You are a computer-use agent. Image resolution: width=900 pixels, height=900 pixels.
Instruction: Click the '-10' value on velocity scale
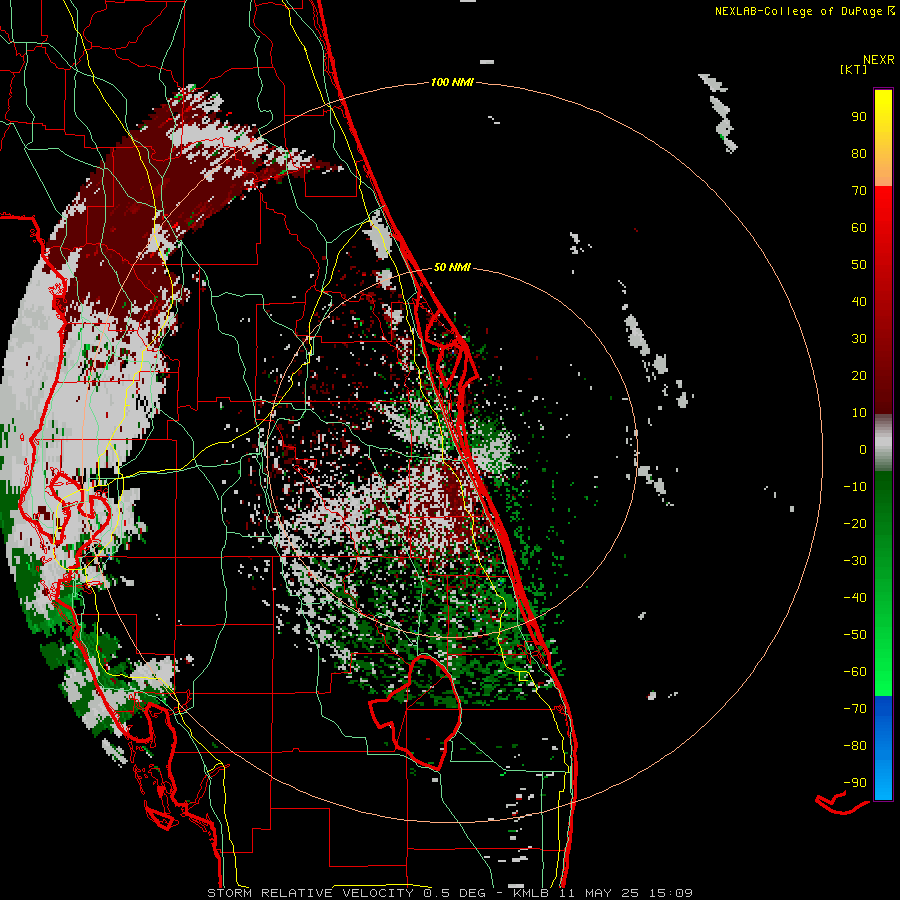[x=855, y=487]
